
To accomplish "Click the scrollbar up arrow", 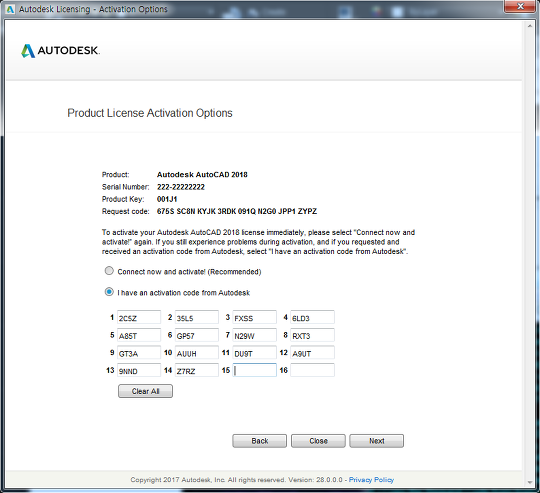I will pos(530,26).
